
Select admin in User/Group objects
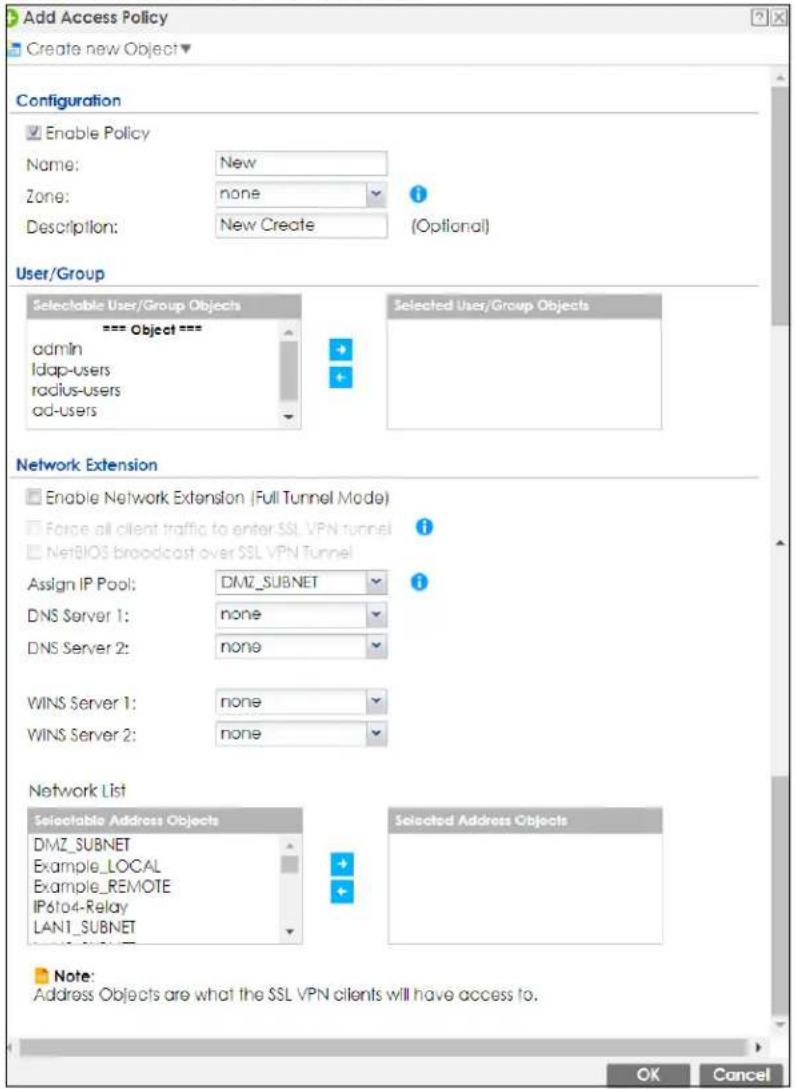tap(56, 349)
